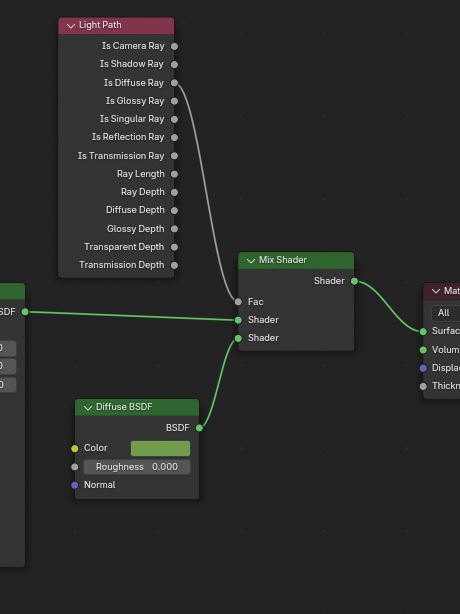460x614 pixels.
Task: Select the Diffuse BSDF node title
Action: [x=124, y=407]
